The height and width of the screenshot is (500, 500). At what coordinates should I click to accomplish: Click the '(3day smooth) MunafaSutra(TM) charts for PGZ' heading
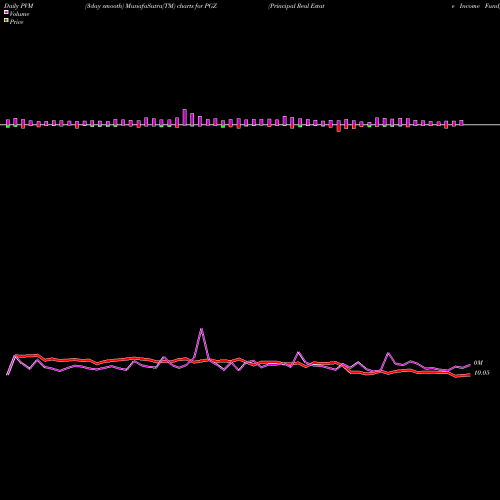click(x=151, y=6)
